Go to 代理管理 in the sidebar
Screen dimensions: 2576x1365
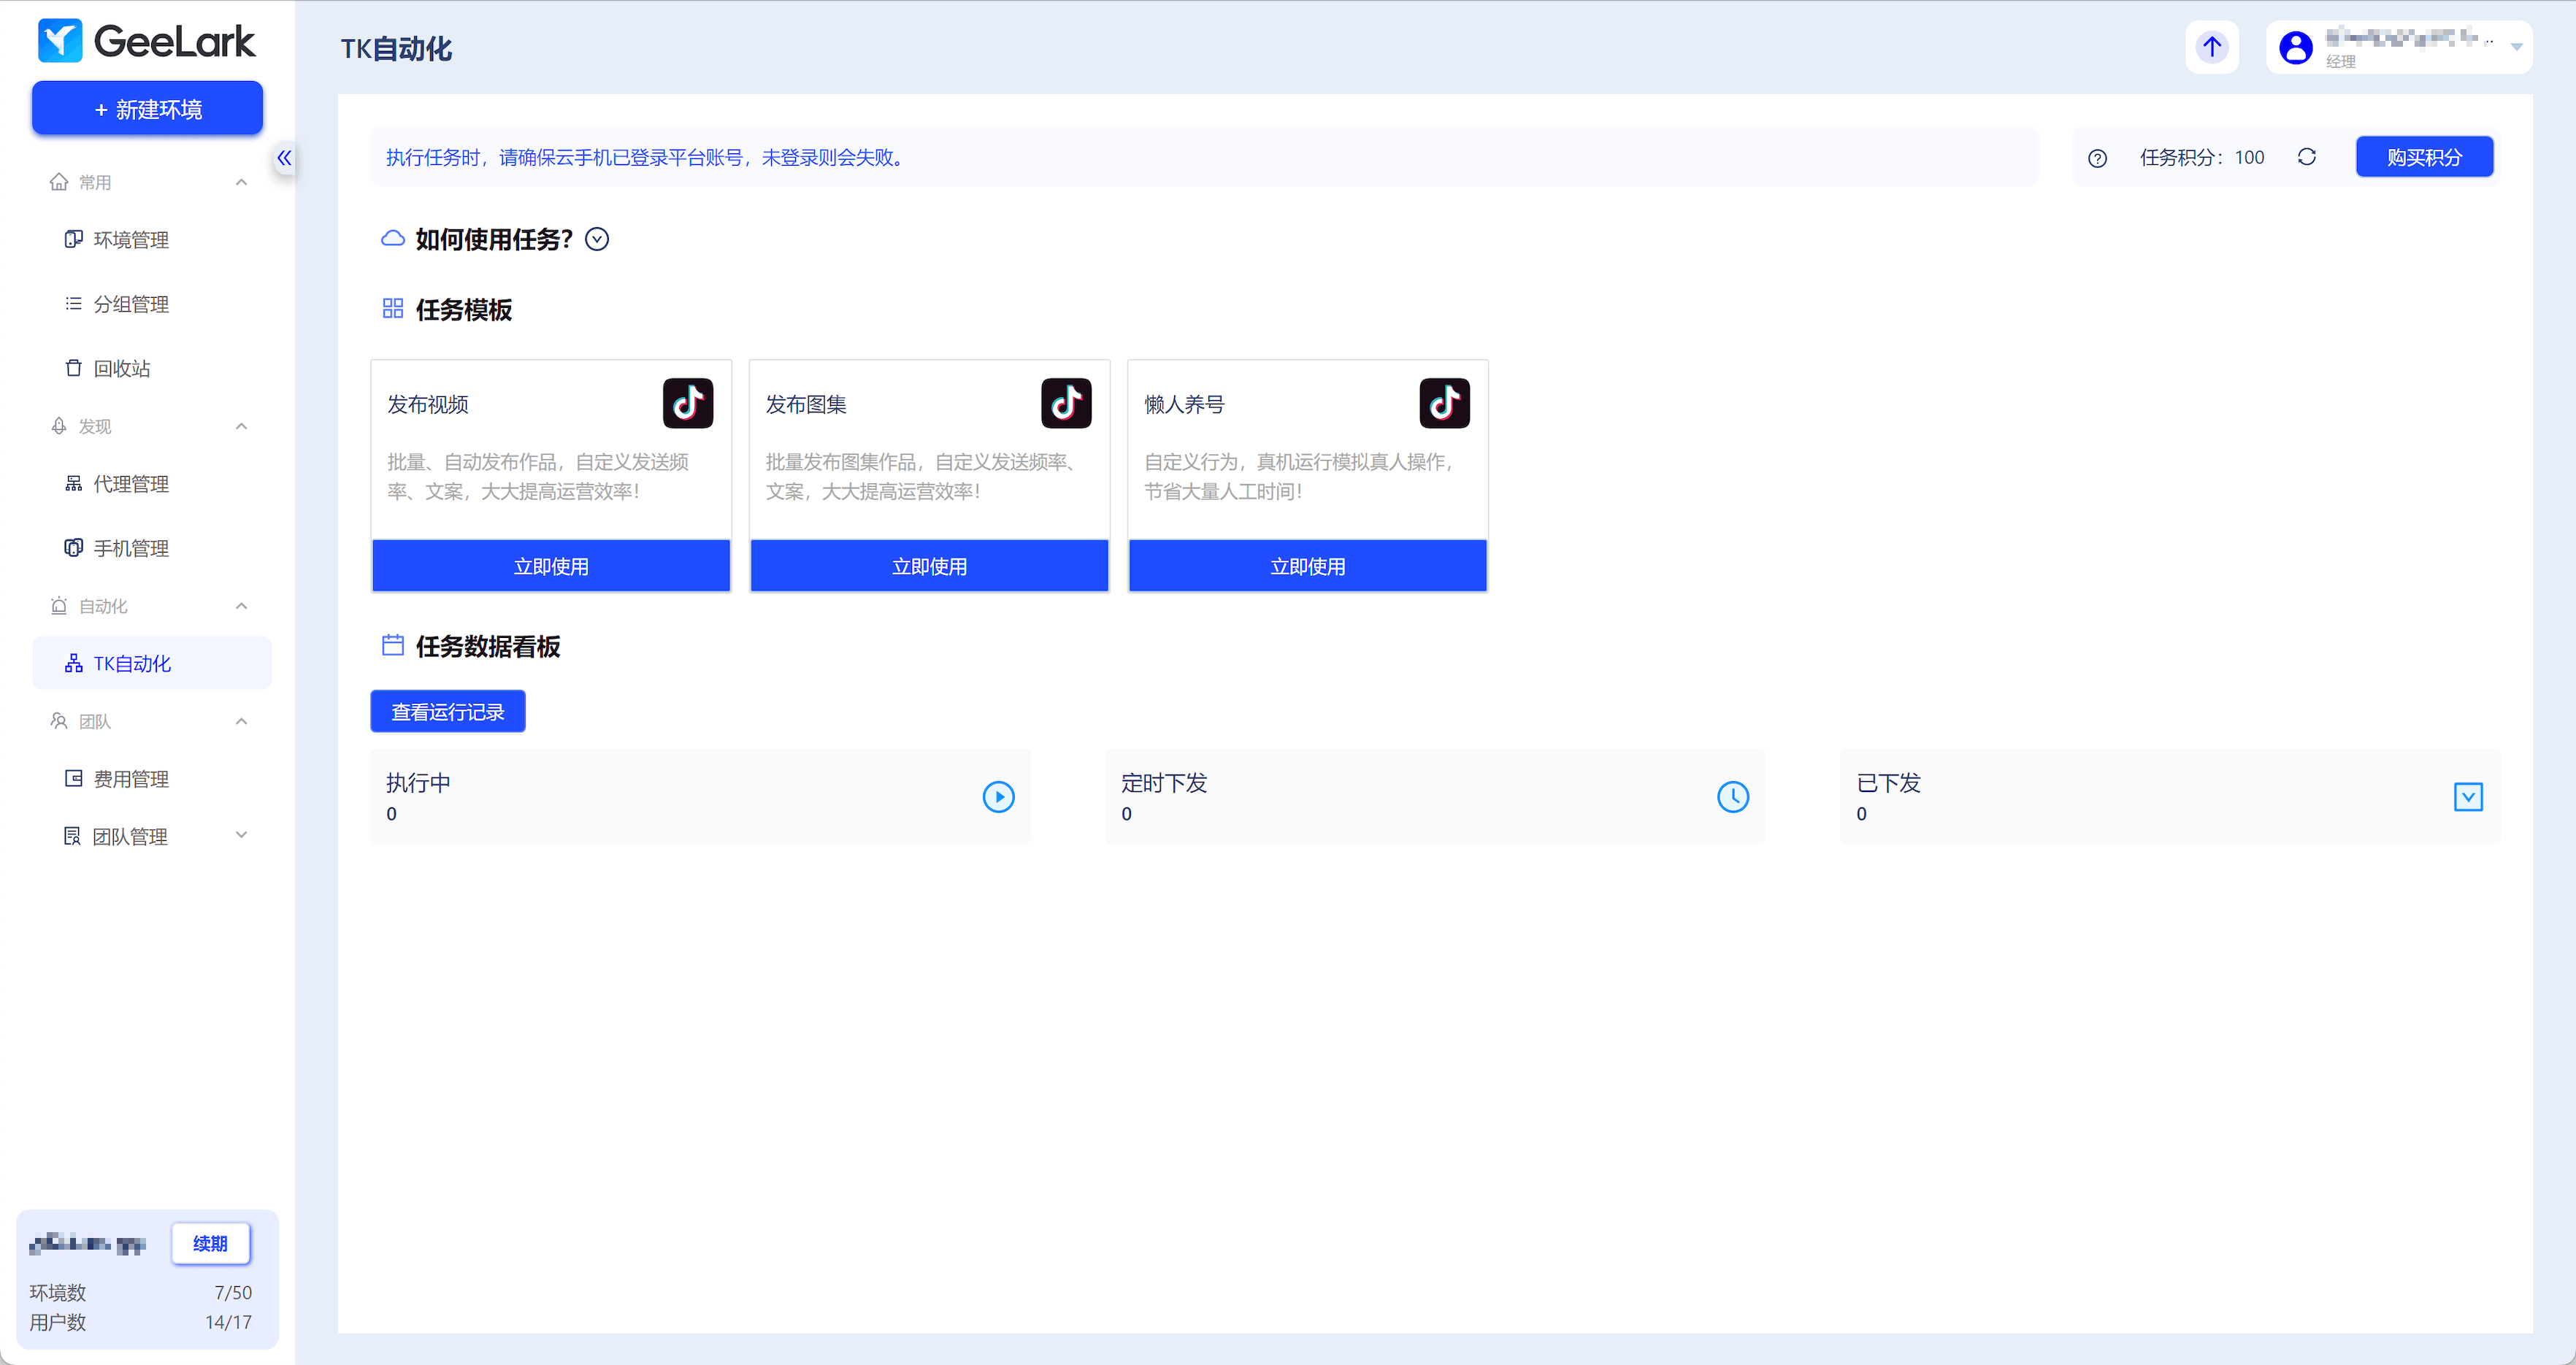pyautogui.click(x=131, y=484)
